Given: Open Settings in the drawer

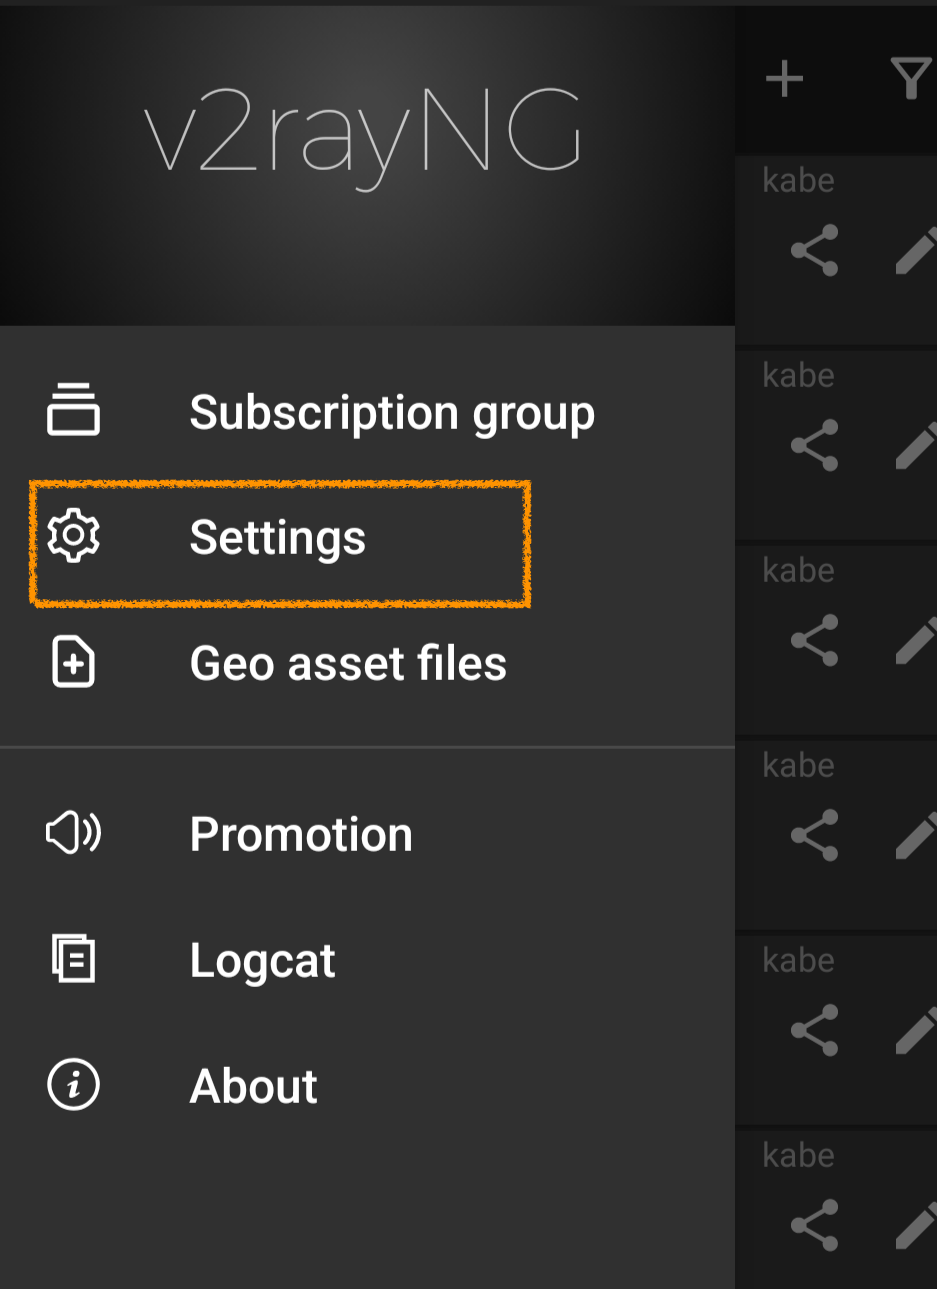Looking at the screenshot, I should 367,538.
